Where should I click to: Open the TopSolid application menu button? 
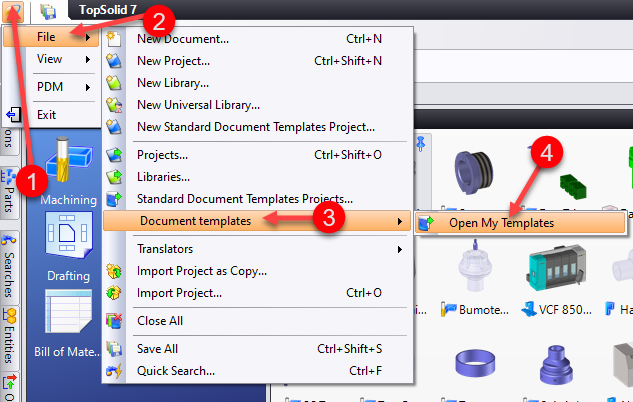(x=11, y=11)
